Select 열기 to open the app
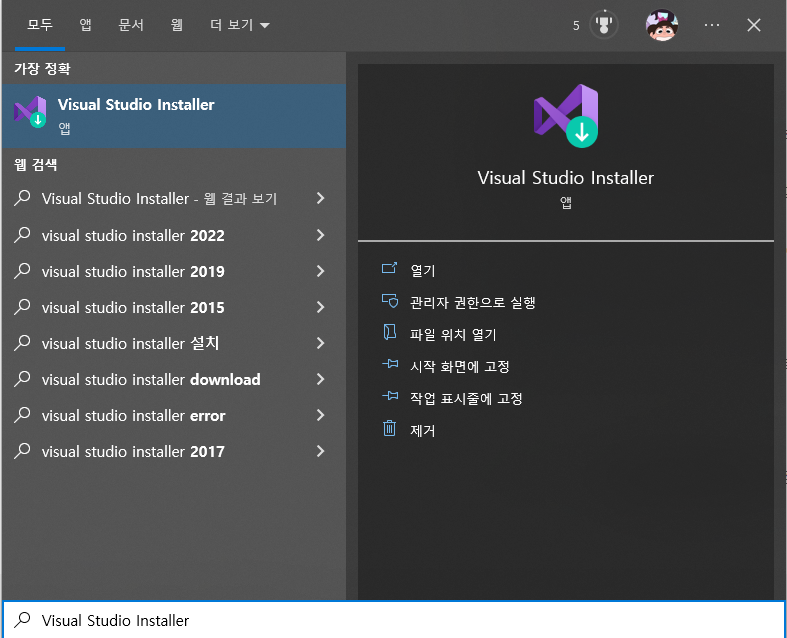The height and width of the screenshot is (638, 787). tap(423, 271)
